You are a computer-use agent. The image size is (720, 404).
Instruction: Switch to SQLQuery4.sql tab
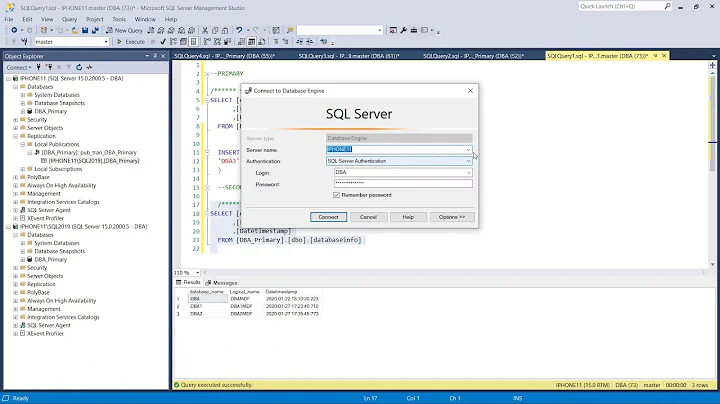pyautogui.click(x=225, y=56)
